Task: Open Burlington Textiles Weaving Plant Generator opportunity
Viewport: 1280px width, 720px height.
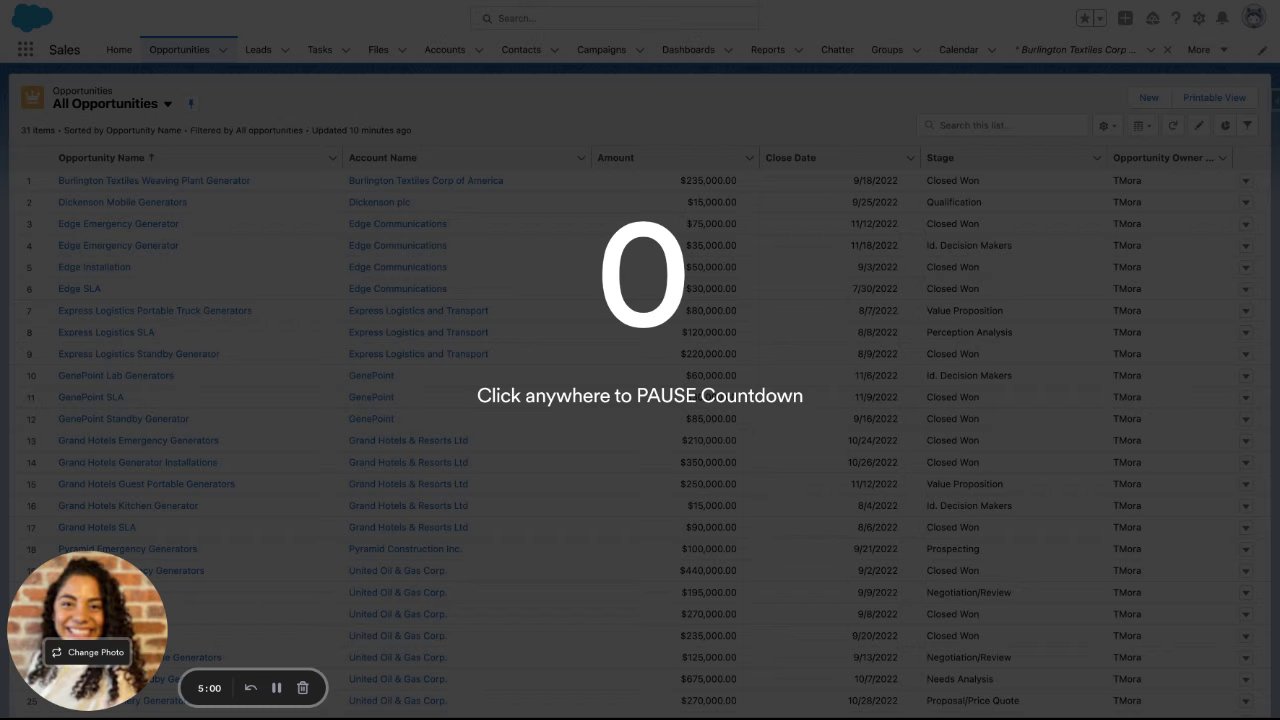Action: point(154,181)
